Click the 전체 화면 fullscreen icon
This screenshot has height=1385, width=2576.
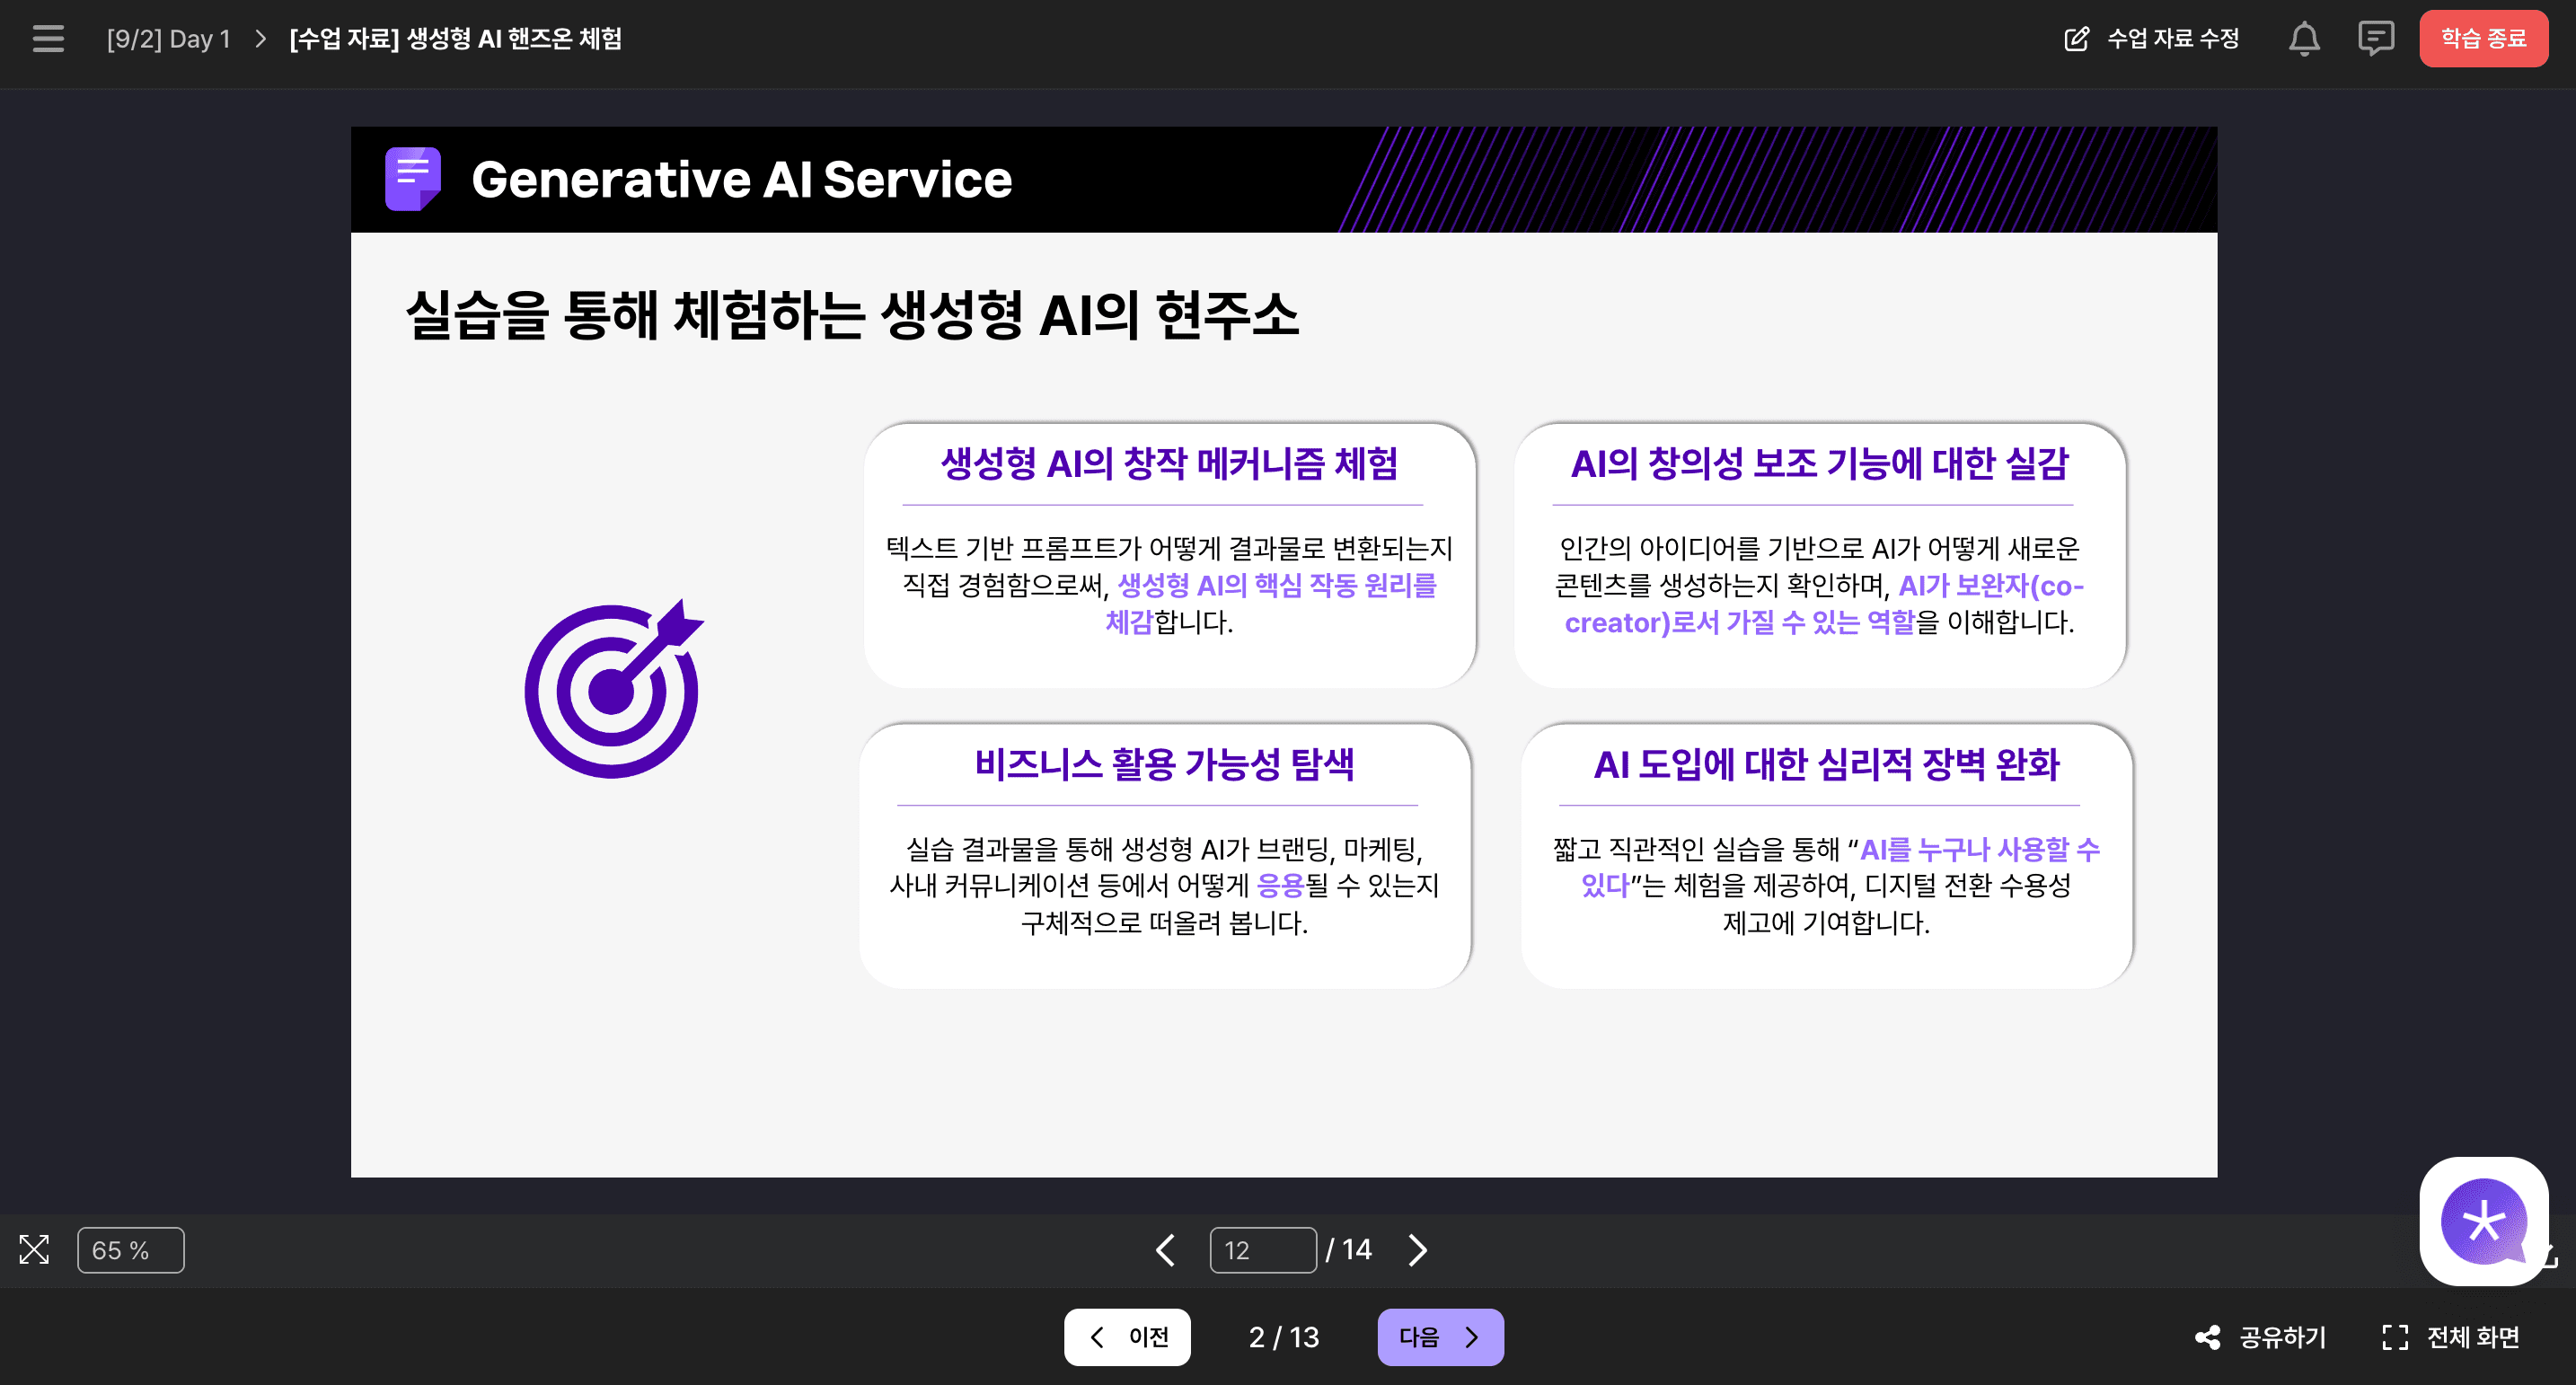point(2395,1337)
